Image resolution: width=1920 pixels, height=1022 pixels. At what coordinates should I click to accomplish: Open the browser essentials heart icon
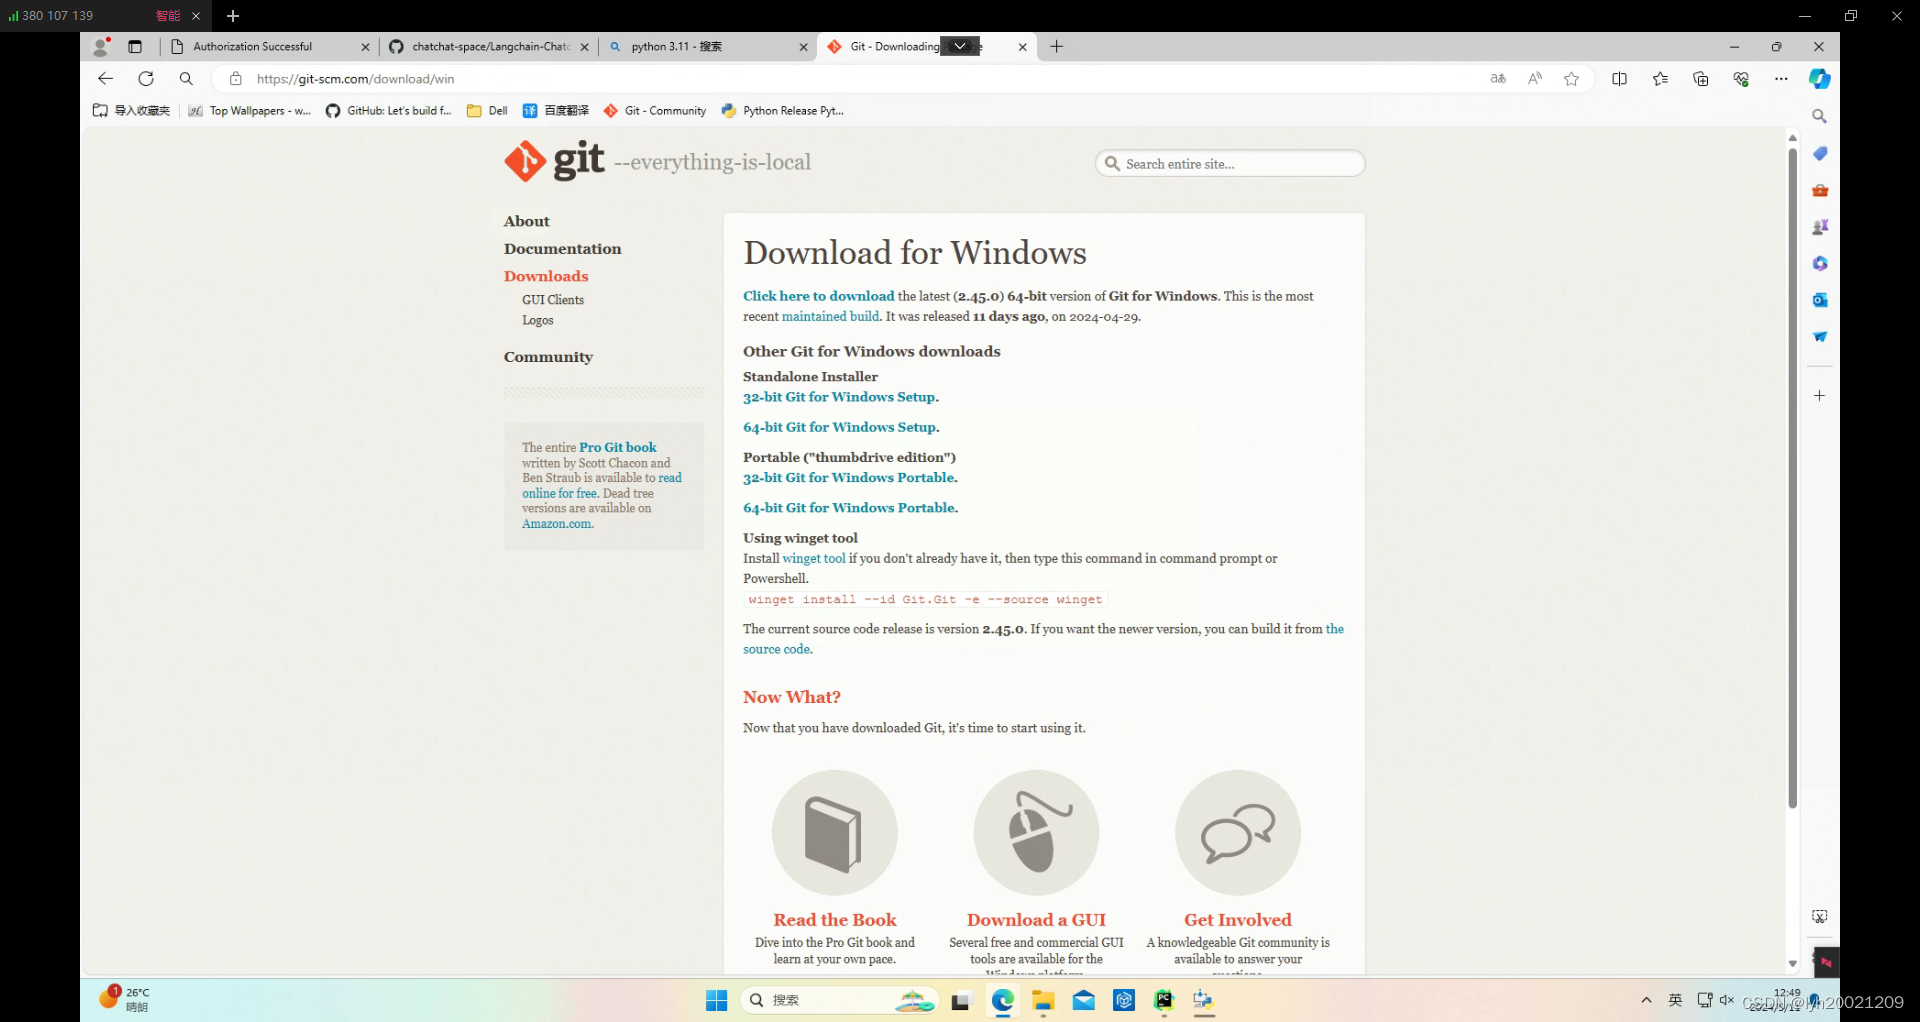(x=1741, y=79)
